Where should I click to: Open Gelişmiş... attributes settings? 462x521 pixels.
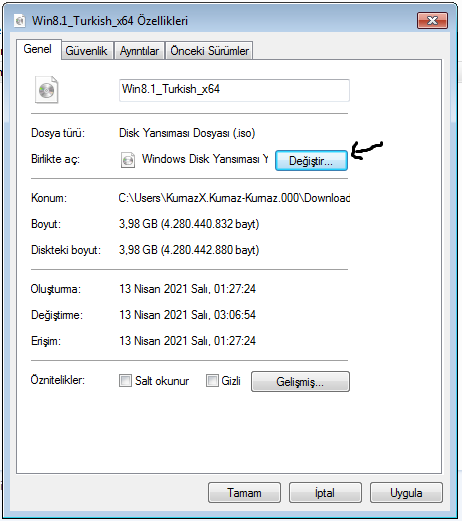click(x=300, y=381)
